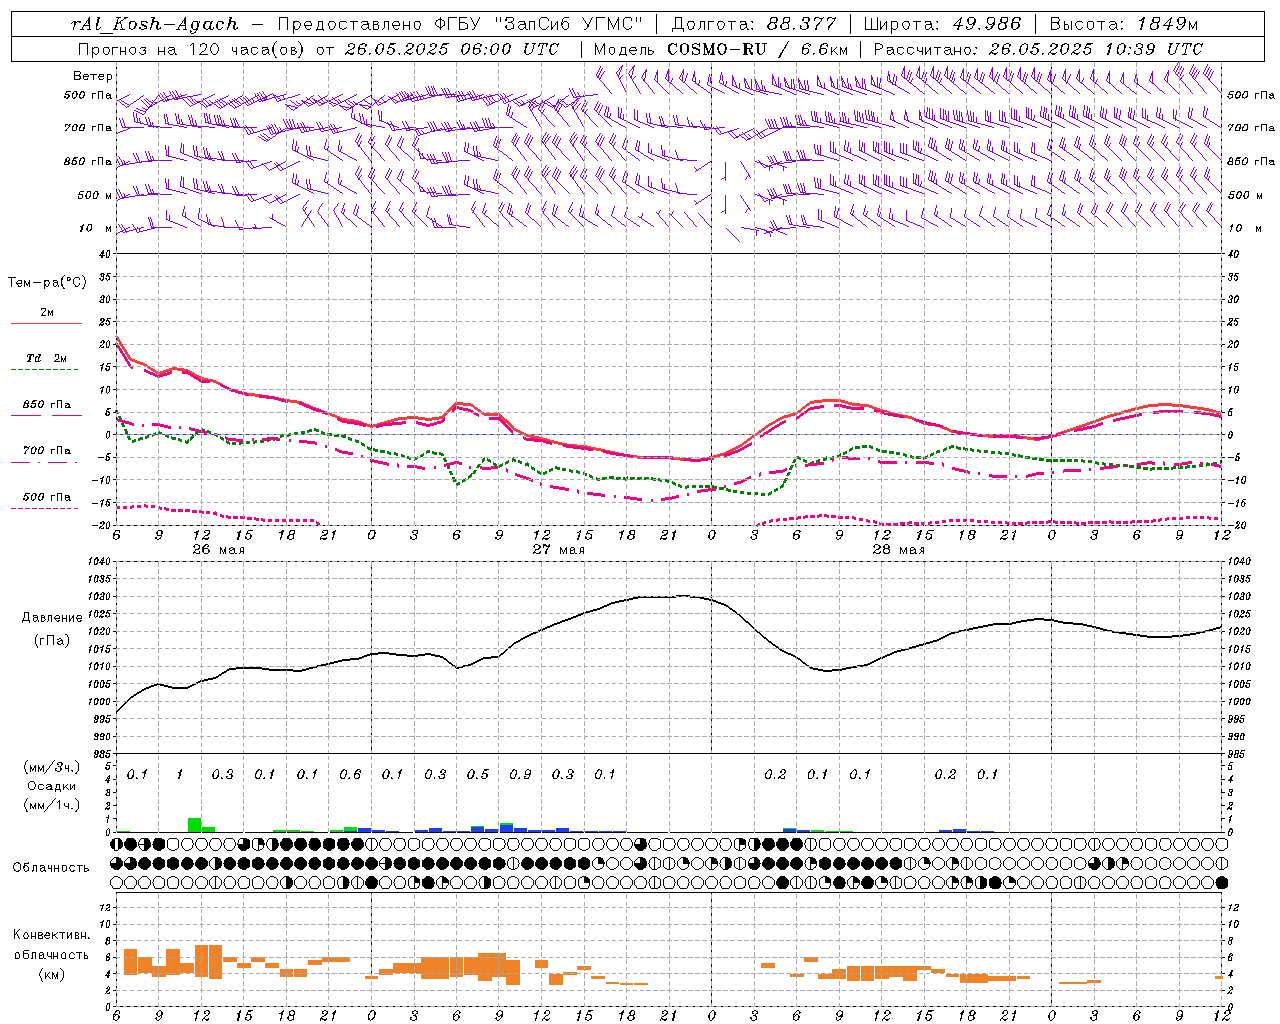This screenshot has width=1280, height=1024.
Task: Select the Облачность cloud cover label
Action: (51, 867)
